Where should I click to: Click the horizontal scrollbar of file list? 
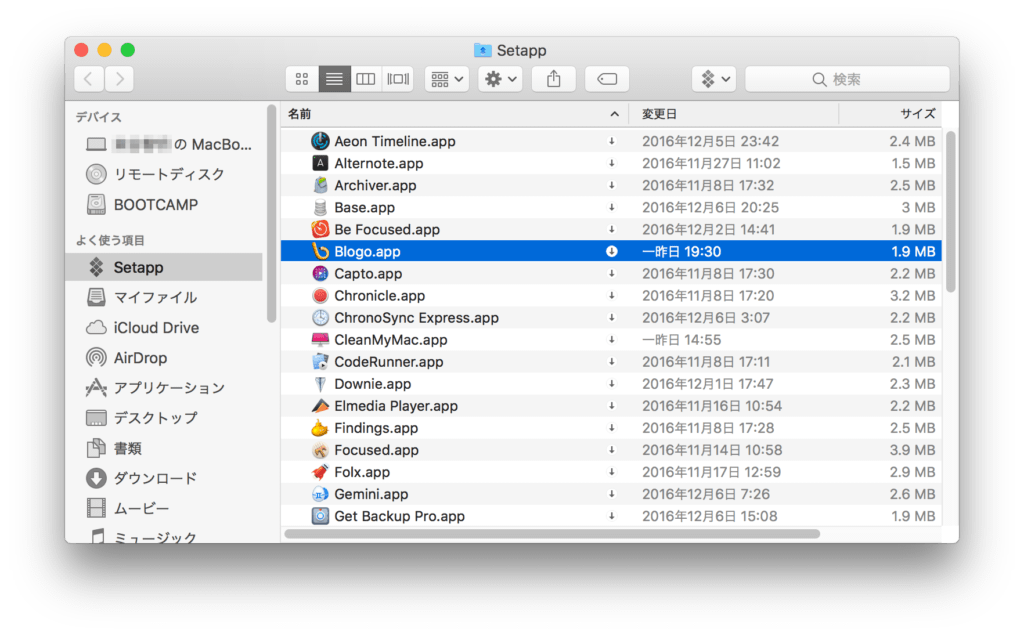pos(552,534)
